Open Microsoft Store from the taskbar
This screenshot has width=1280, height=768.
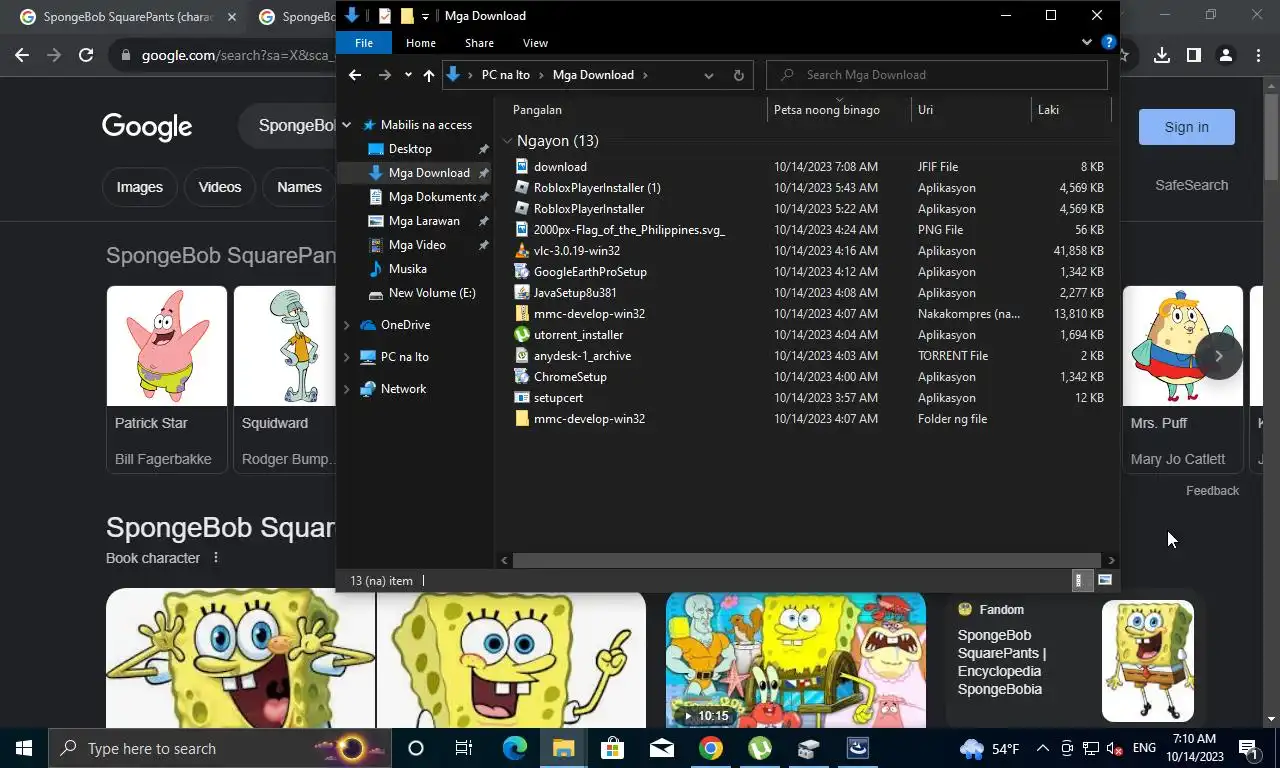point(612,748)
